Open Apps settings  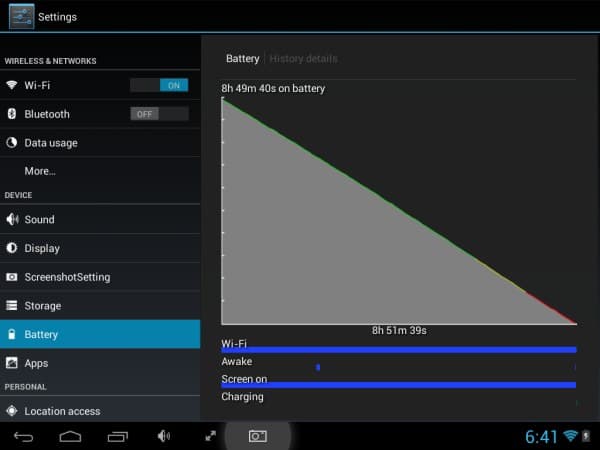point(100,363)
